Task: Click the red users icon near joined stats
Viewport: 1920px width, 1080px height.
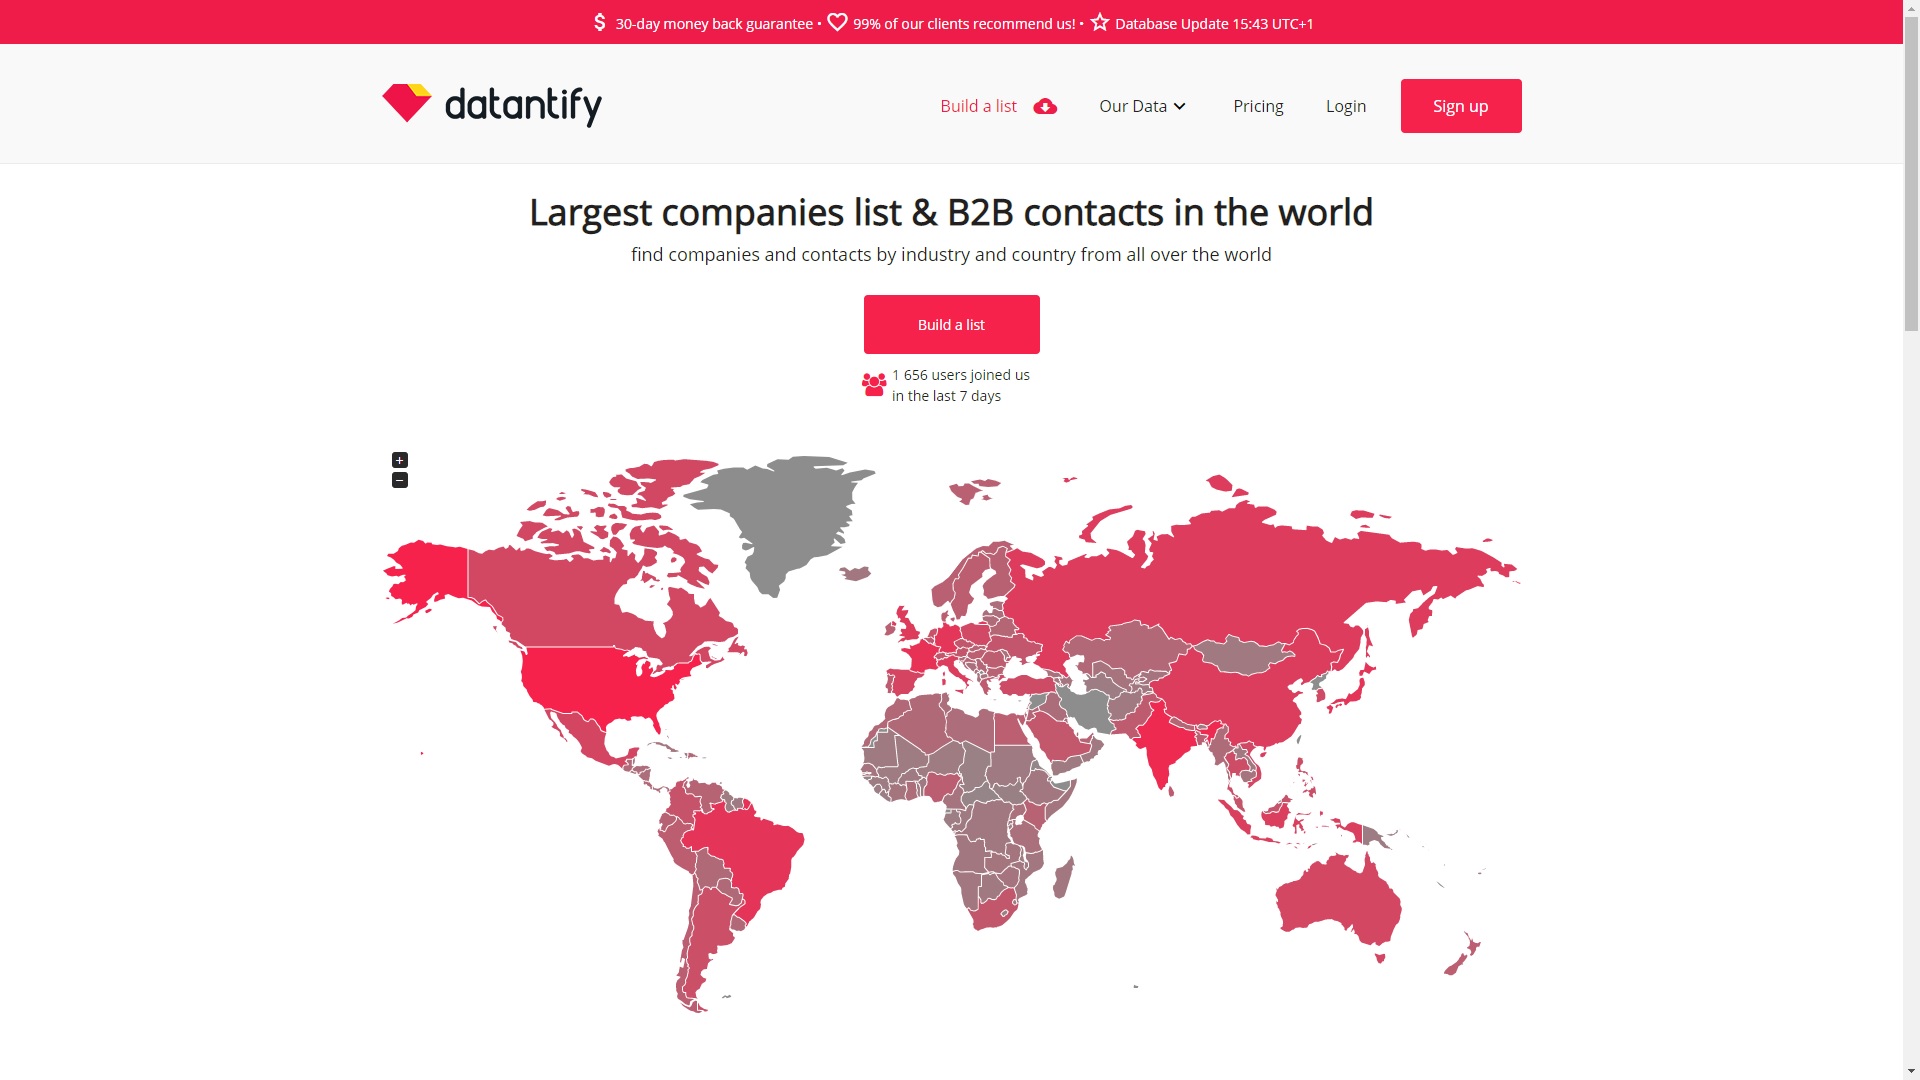Action: tap(872, 384)
